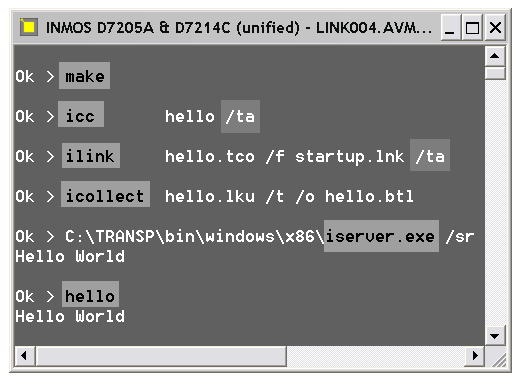Click the vertical scrollbar up arrow
The image size is (521, 384).
(x=495, y=56)
